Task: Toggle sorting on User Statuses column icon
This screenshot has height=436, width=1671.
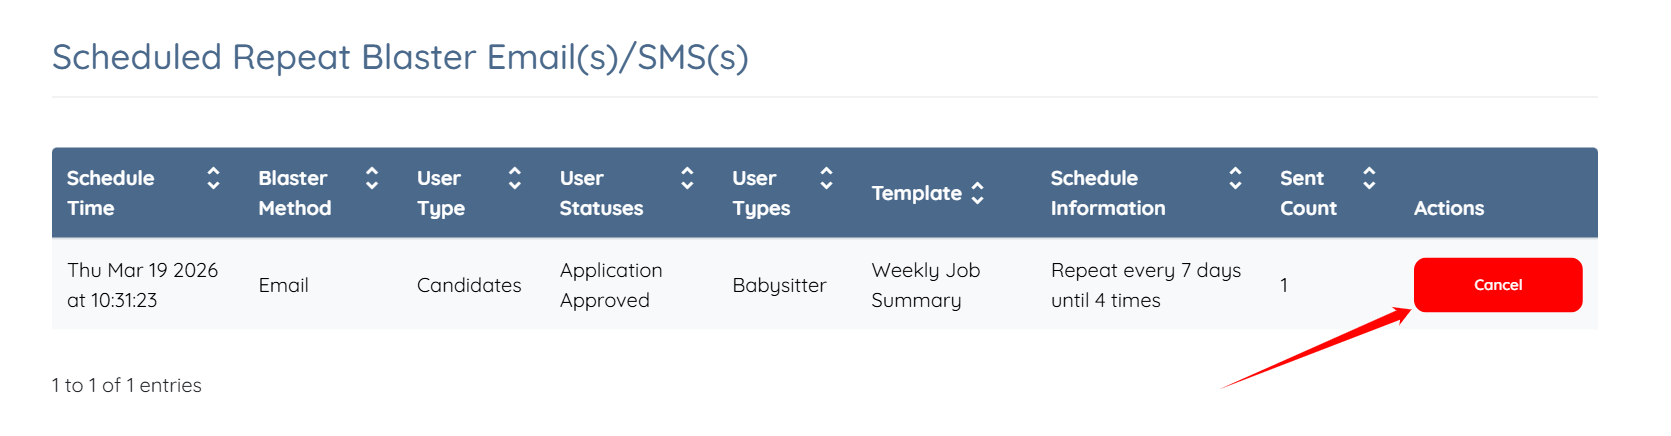Action: pos(687,179)
